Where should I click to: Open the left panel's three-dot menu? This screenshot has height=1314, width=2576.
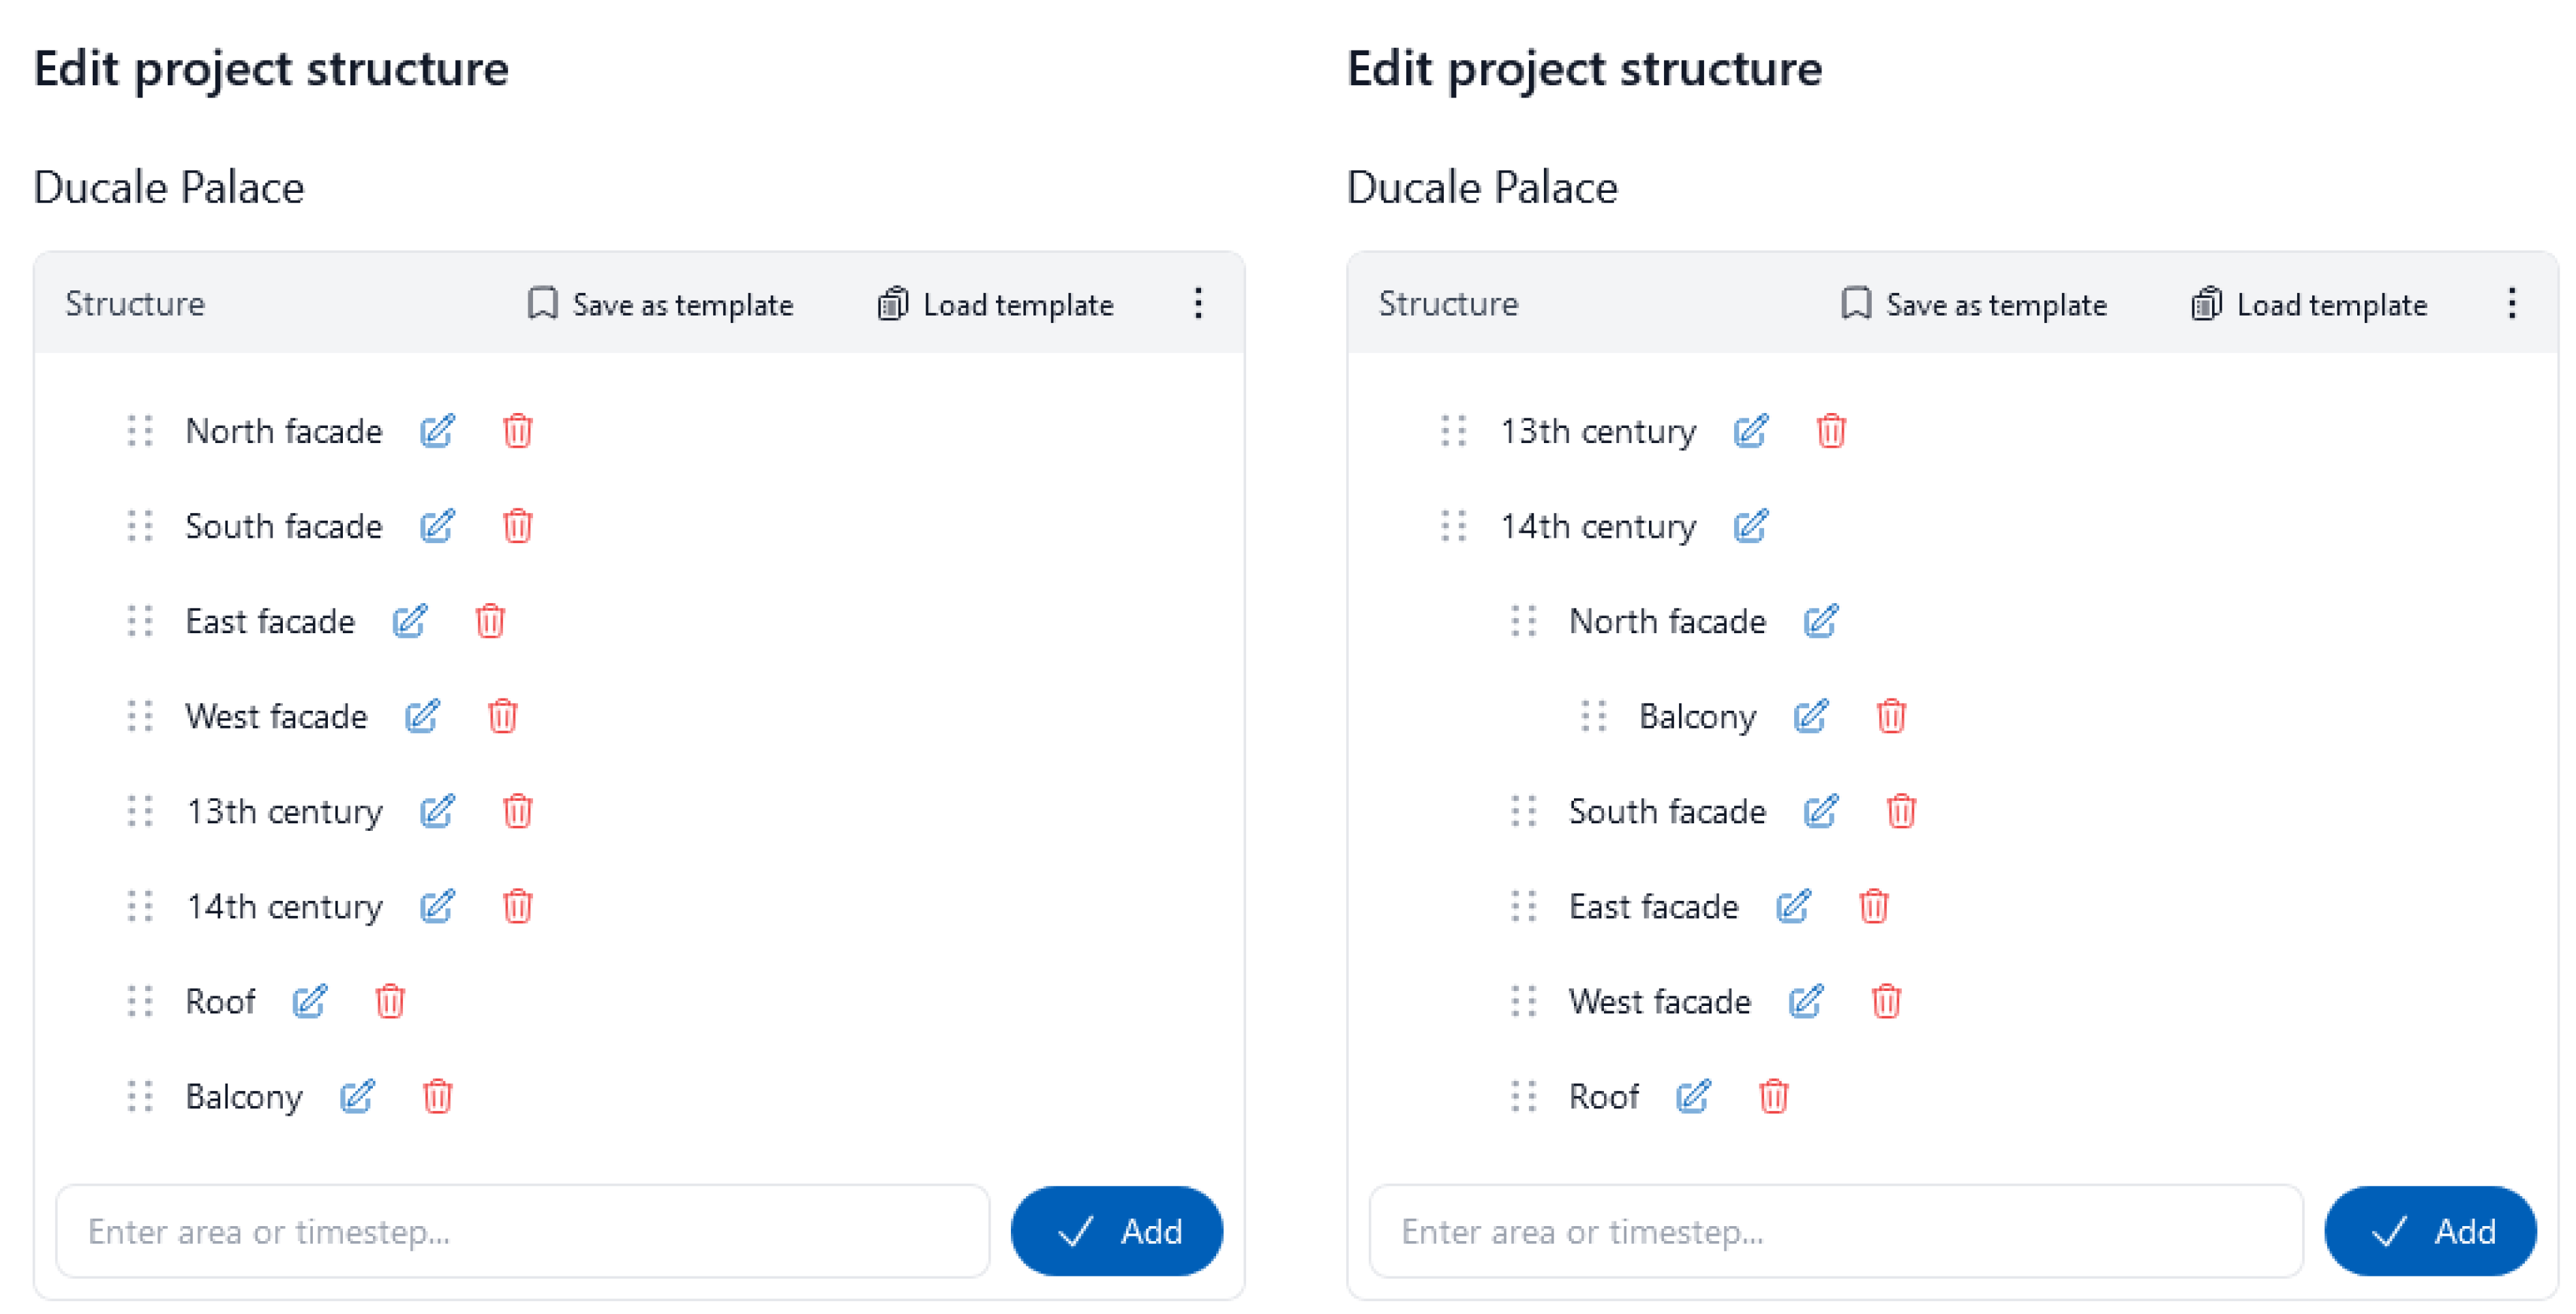[1197, 303]
